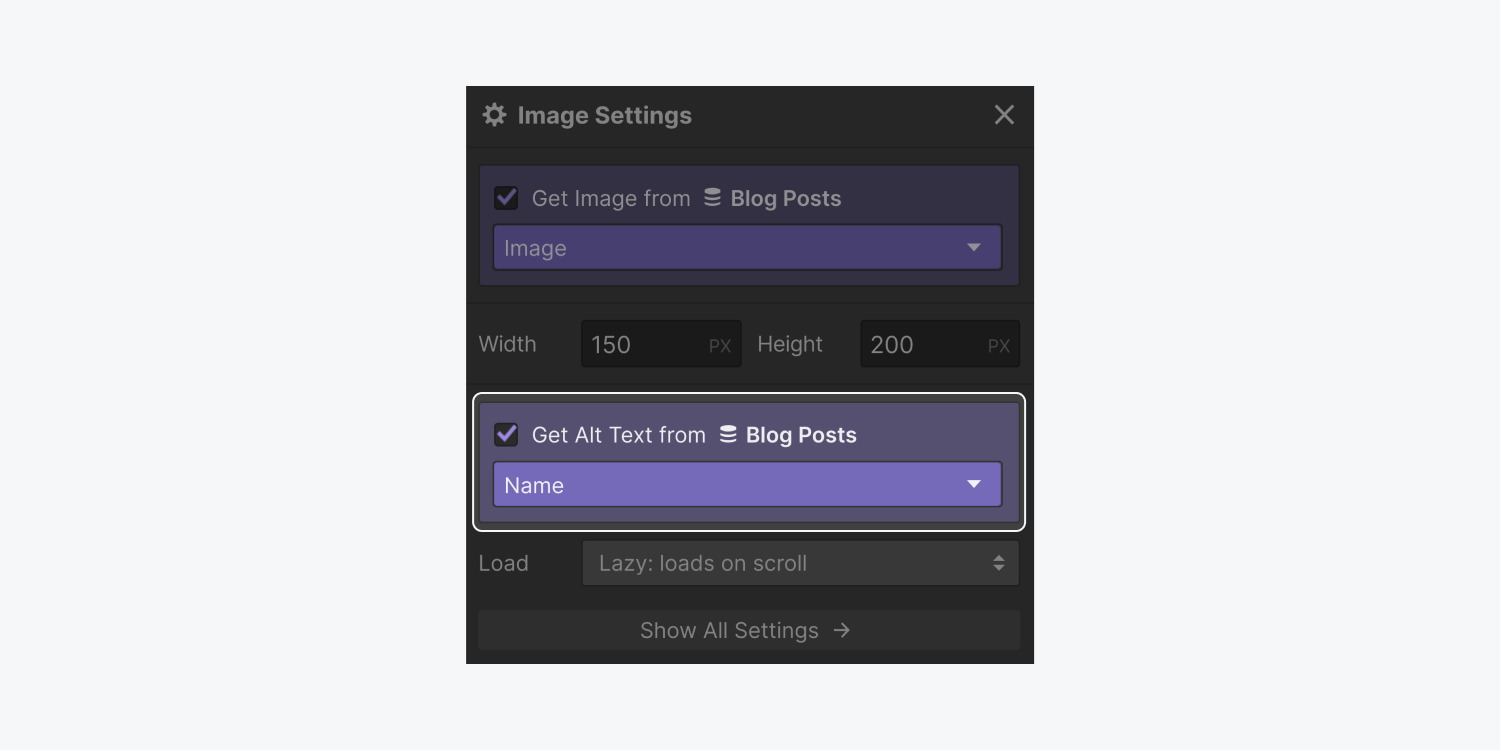The width and height of the screenshot is (1501, 751).
Task: Click the arrow icon on Show All Settings
Action: [841, 630]
